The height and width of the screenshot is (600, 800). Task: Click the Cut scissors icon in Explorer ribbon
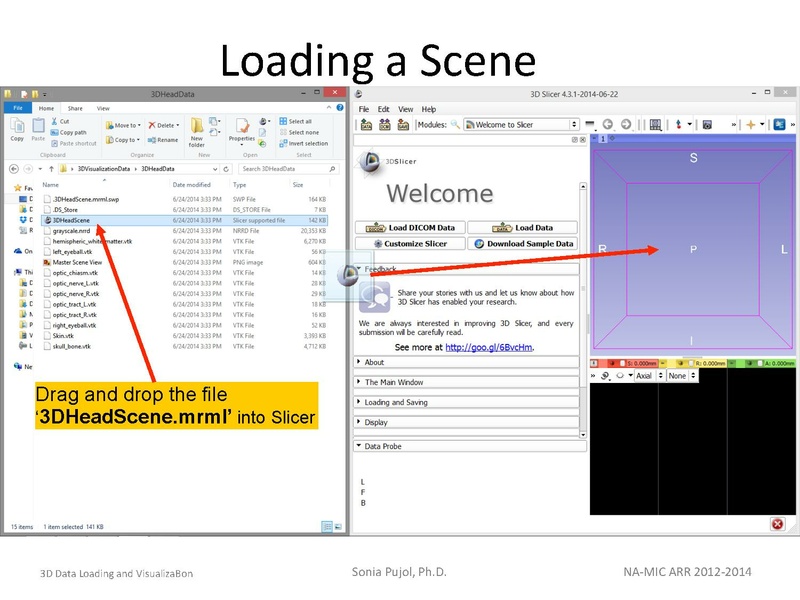[55, 121]
